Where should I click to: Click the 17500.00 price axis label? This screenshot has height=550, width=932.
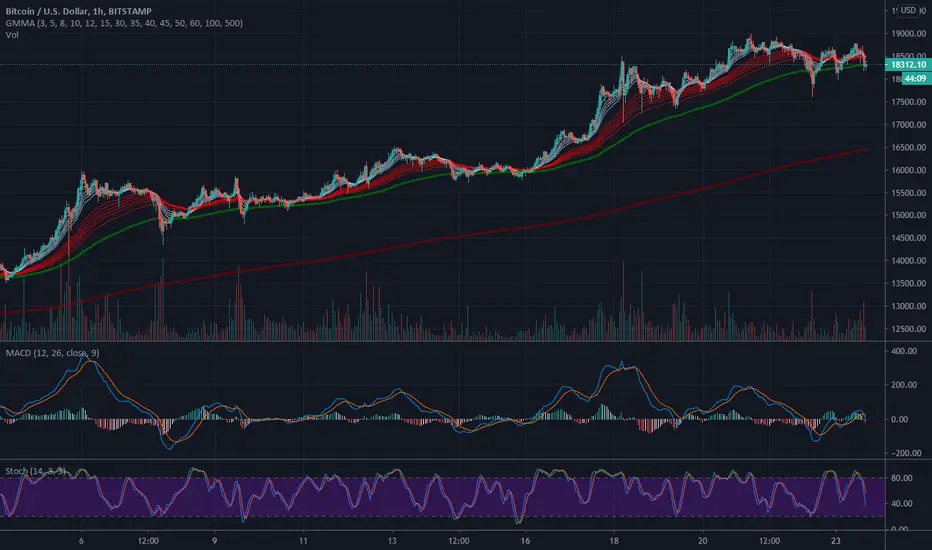coord(908,102)
